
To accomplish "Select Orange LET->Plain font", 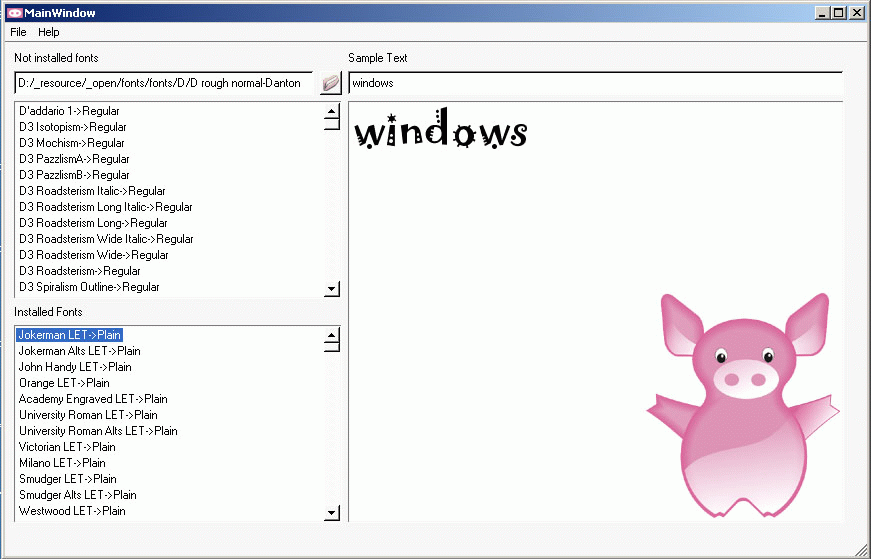I will pyautogui.click(x=64, y=383).
